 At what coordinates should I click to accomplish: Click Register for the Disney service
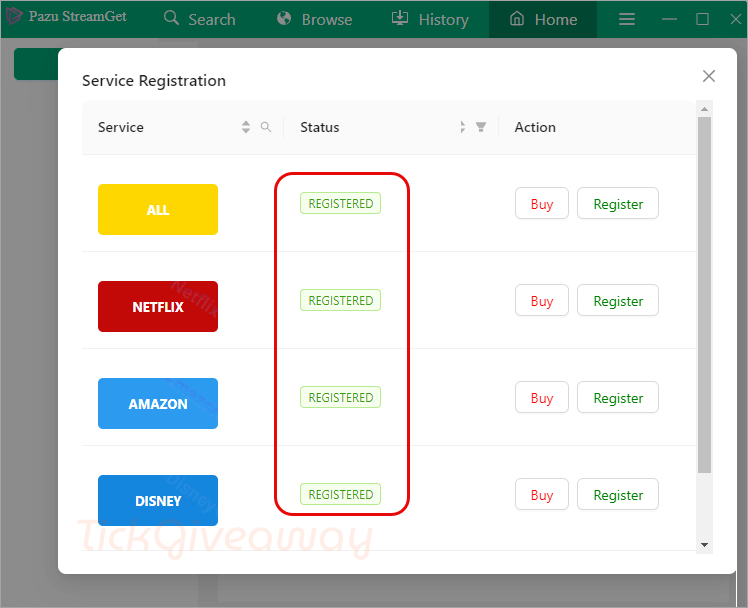click(618, 495)
